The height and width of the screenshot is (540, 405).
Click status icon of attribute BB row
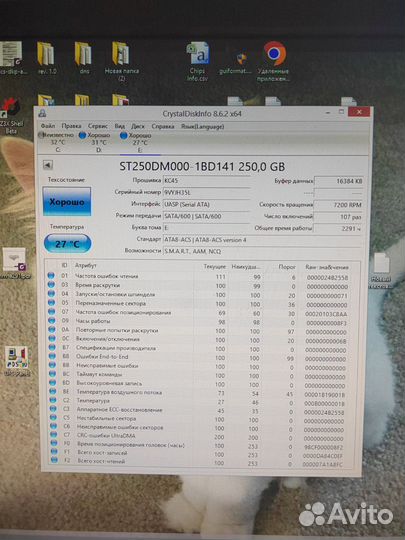[52, 365]
